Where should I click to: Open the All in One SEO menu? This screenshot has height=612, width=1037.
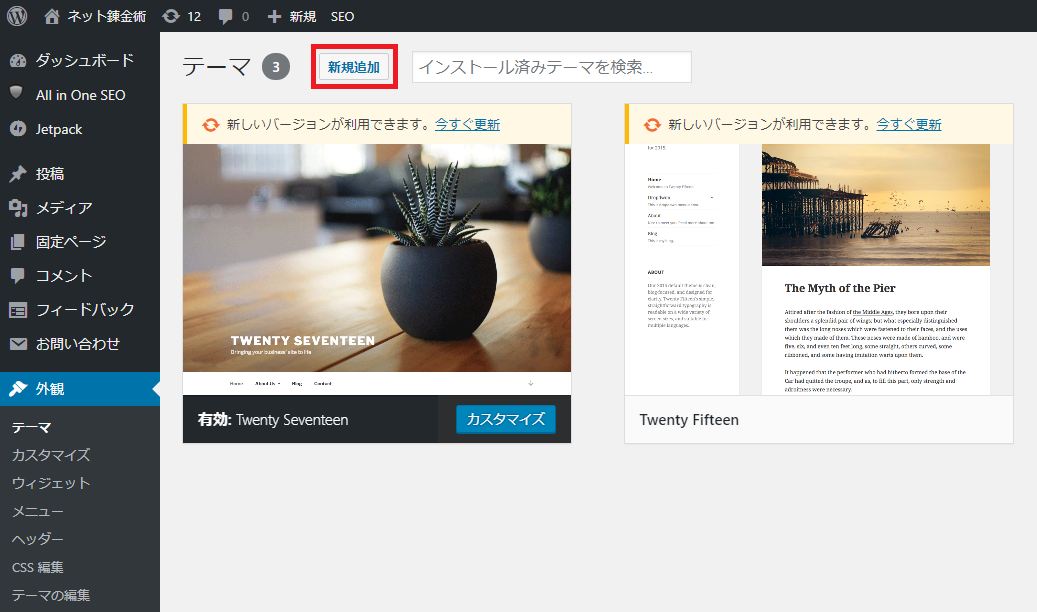(x=80, y=95)
